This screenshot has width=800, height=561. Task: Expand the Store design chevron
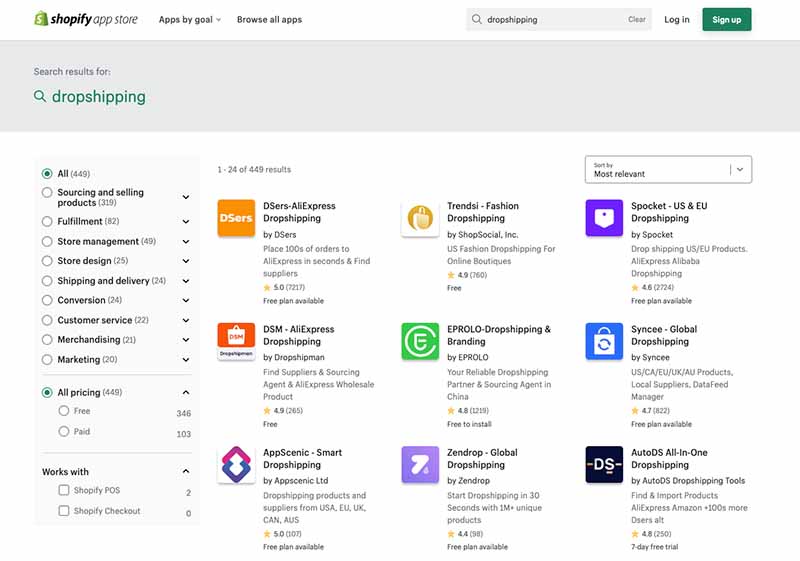[x=186, y=261]
